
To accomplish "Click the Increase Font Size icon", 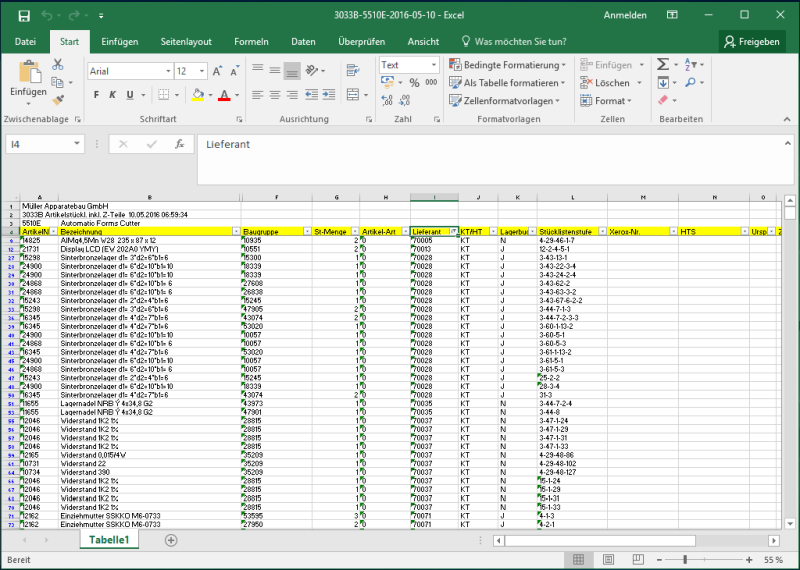I will pos(216,71).
